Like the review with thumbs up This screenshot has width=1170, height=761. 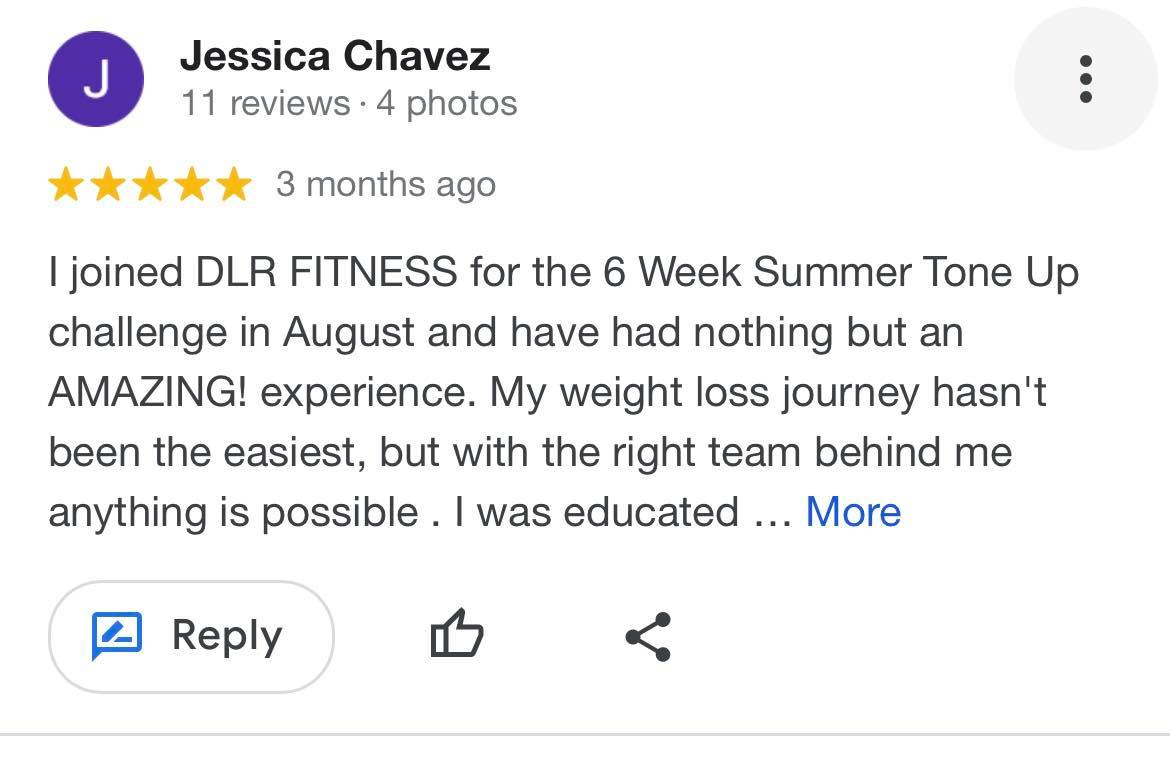point(456,635)
